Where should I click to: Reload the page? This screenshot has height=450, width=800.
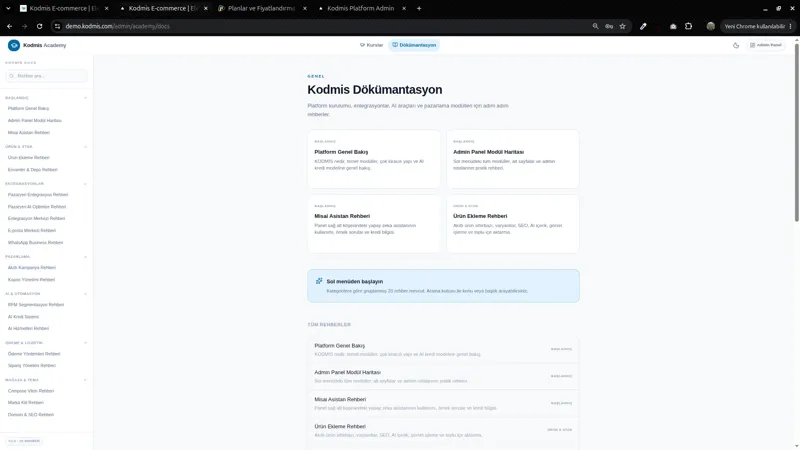[39, 27]
